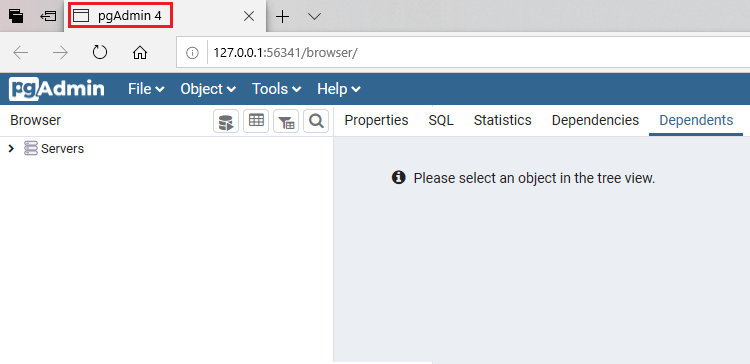Open a new browser tab
The width and height of the screenshot is (750, 364).
click(283, 17)
